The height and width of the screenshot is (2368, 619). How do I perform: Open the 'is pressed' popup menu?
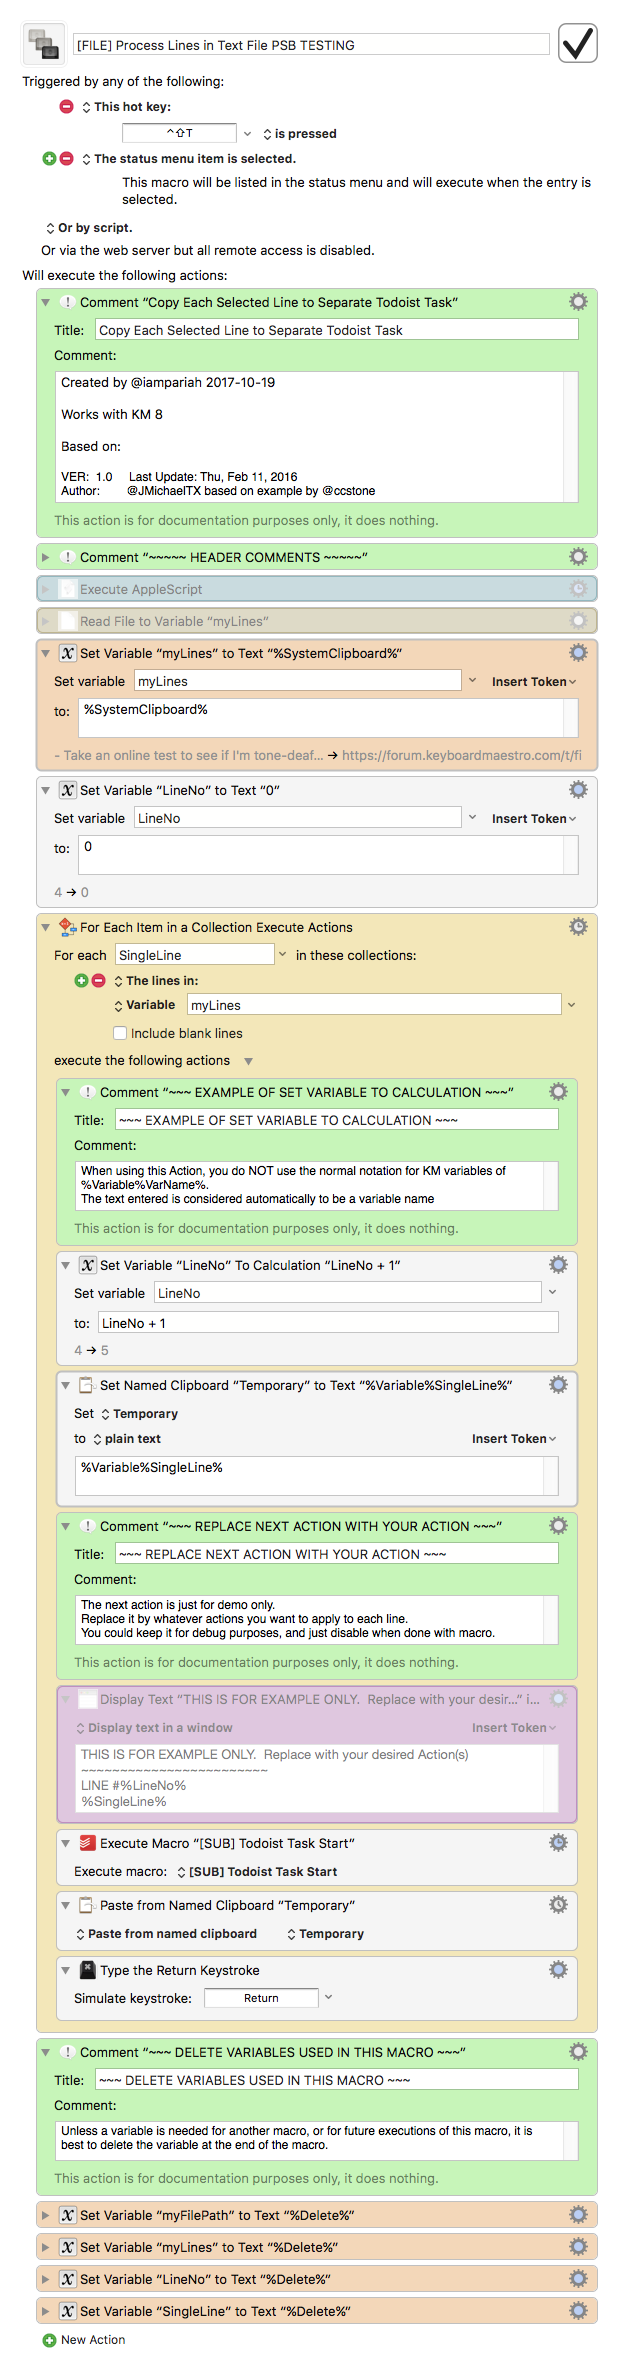coord(299,133)
